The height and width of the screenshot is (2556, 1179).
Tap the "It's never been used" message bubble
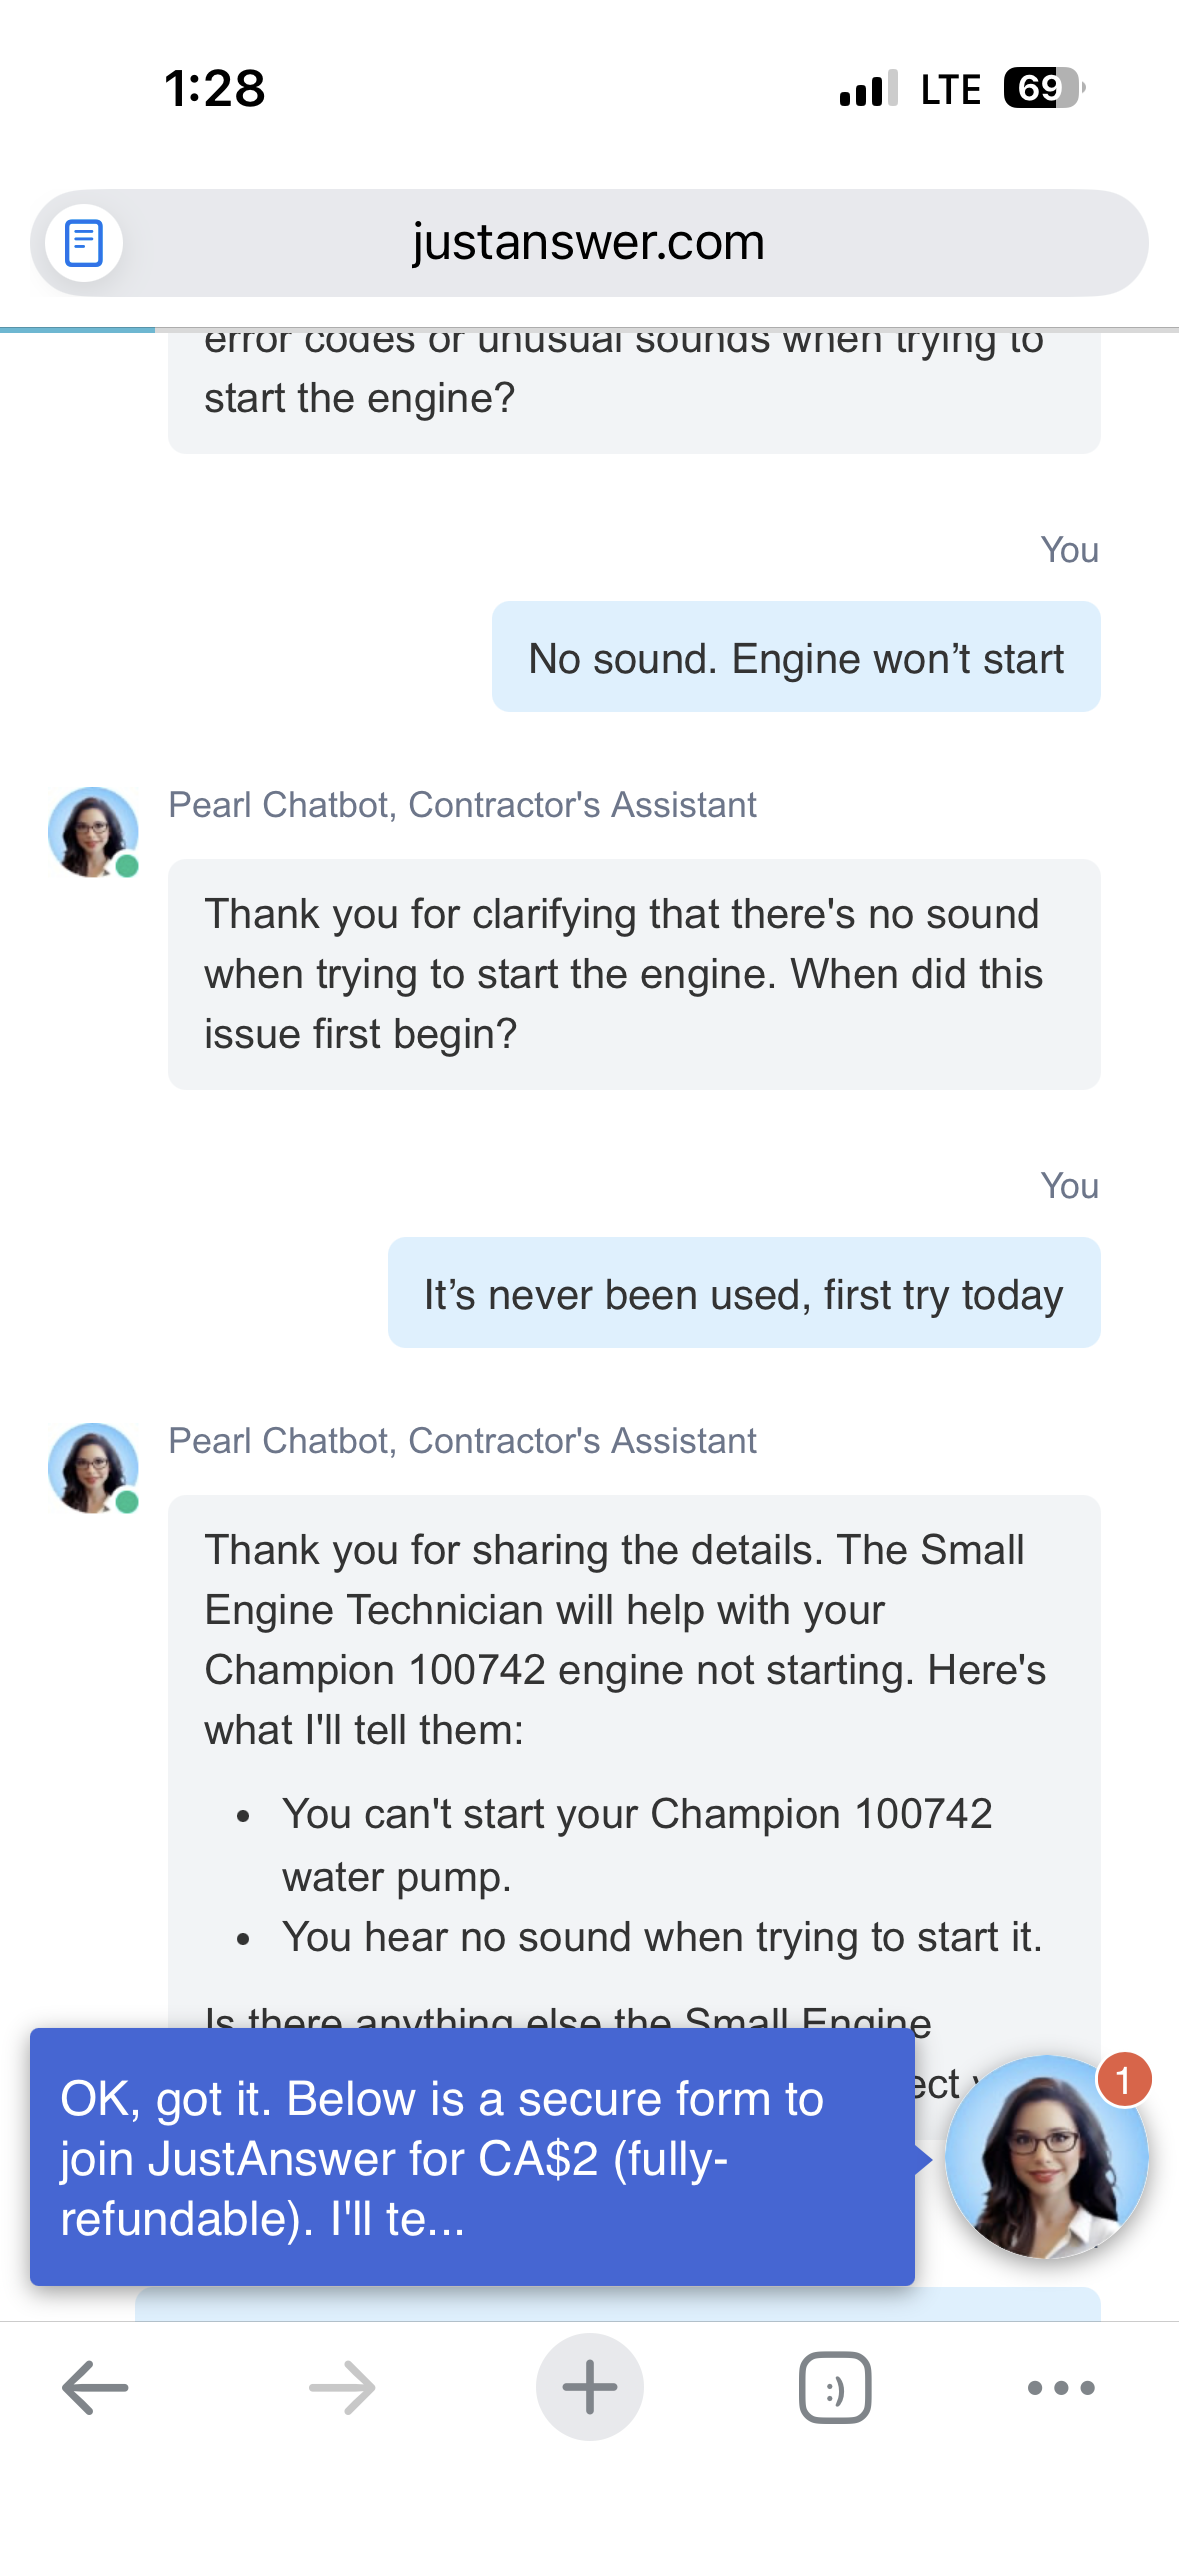pyautogui.click(x=744, y=1293)
